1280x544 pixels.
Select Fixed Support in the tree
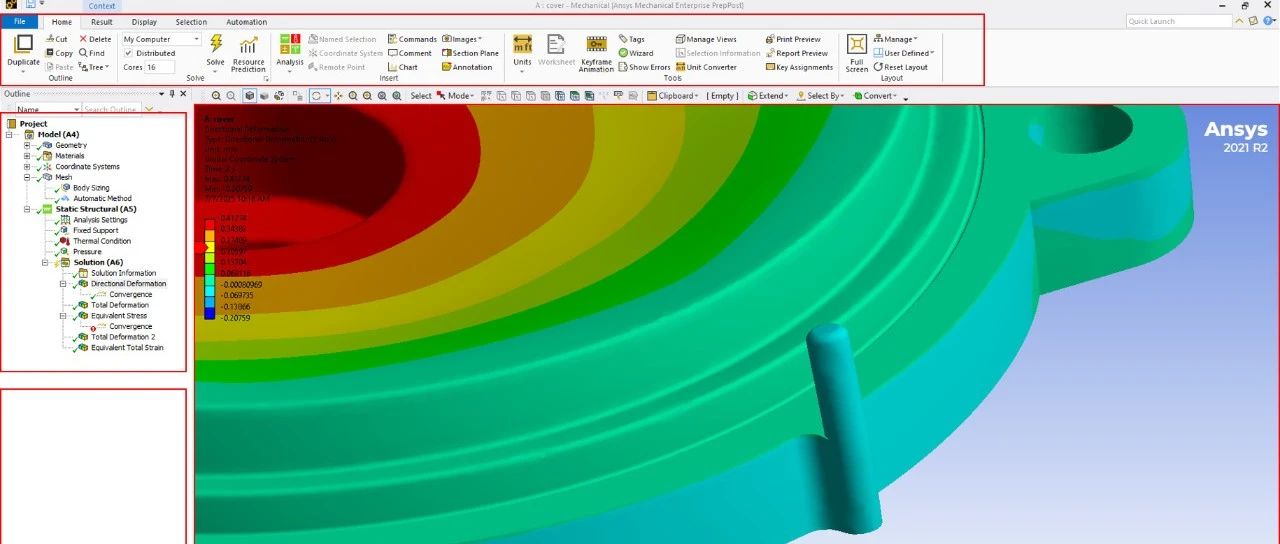pyautogui.click(x=95, y=230)
